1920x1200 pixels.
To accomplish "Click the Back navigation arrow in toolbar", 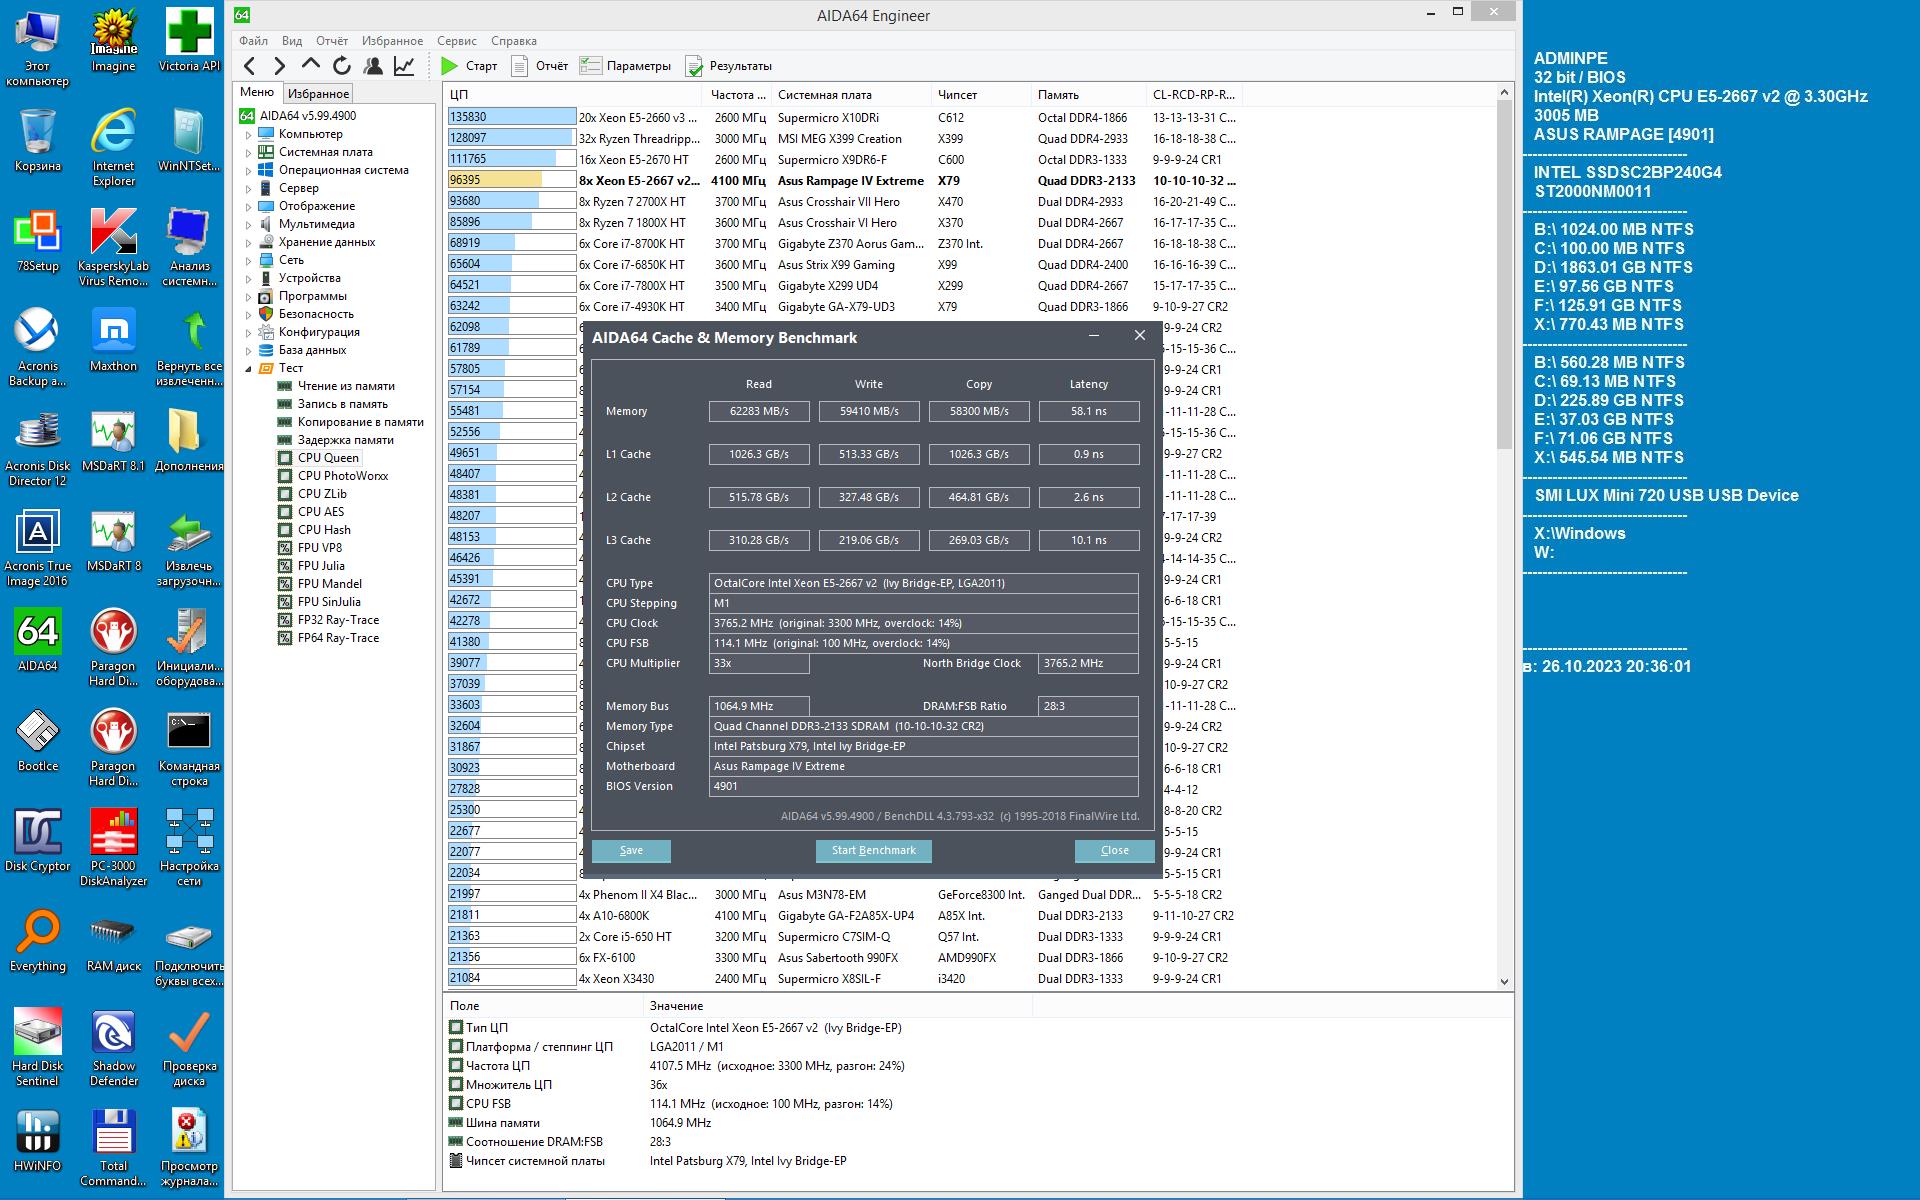I will coord(250,66).
